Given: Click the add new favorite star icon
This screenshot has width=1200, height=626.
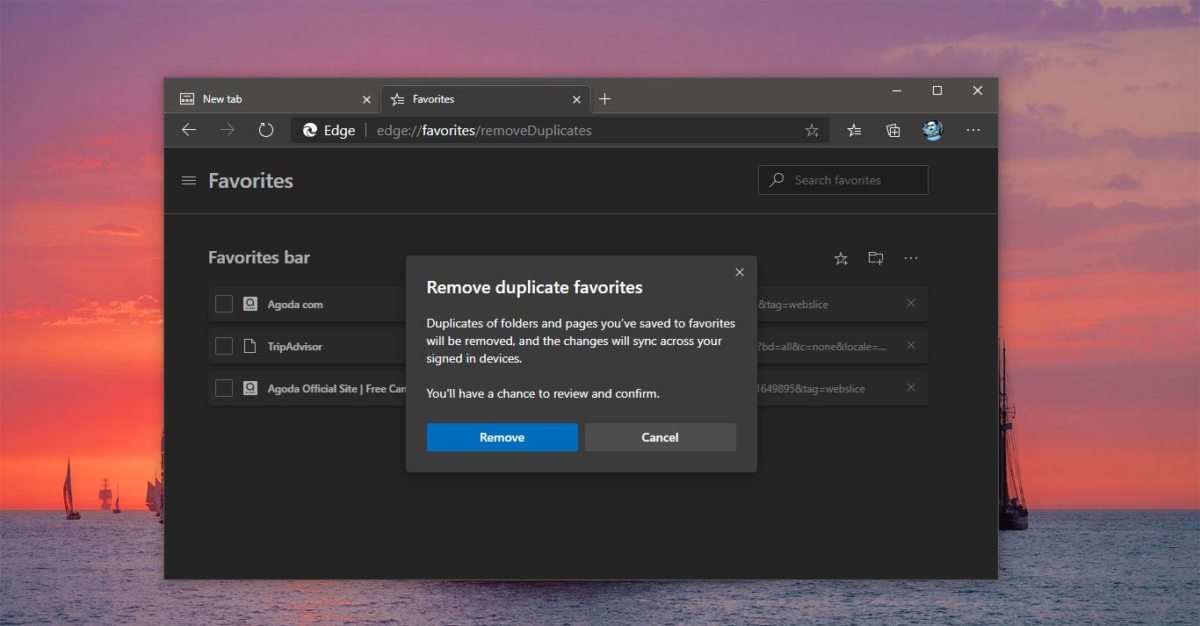Looking at the screenshot, I should pos(840,258).
